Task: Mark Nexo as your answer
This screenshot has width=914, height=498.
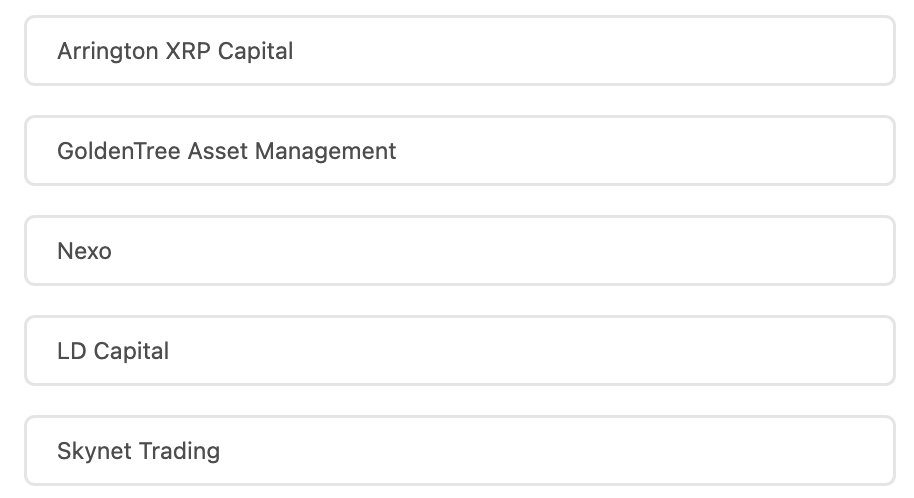Action: tap(459, 251)
